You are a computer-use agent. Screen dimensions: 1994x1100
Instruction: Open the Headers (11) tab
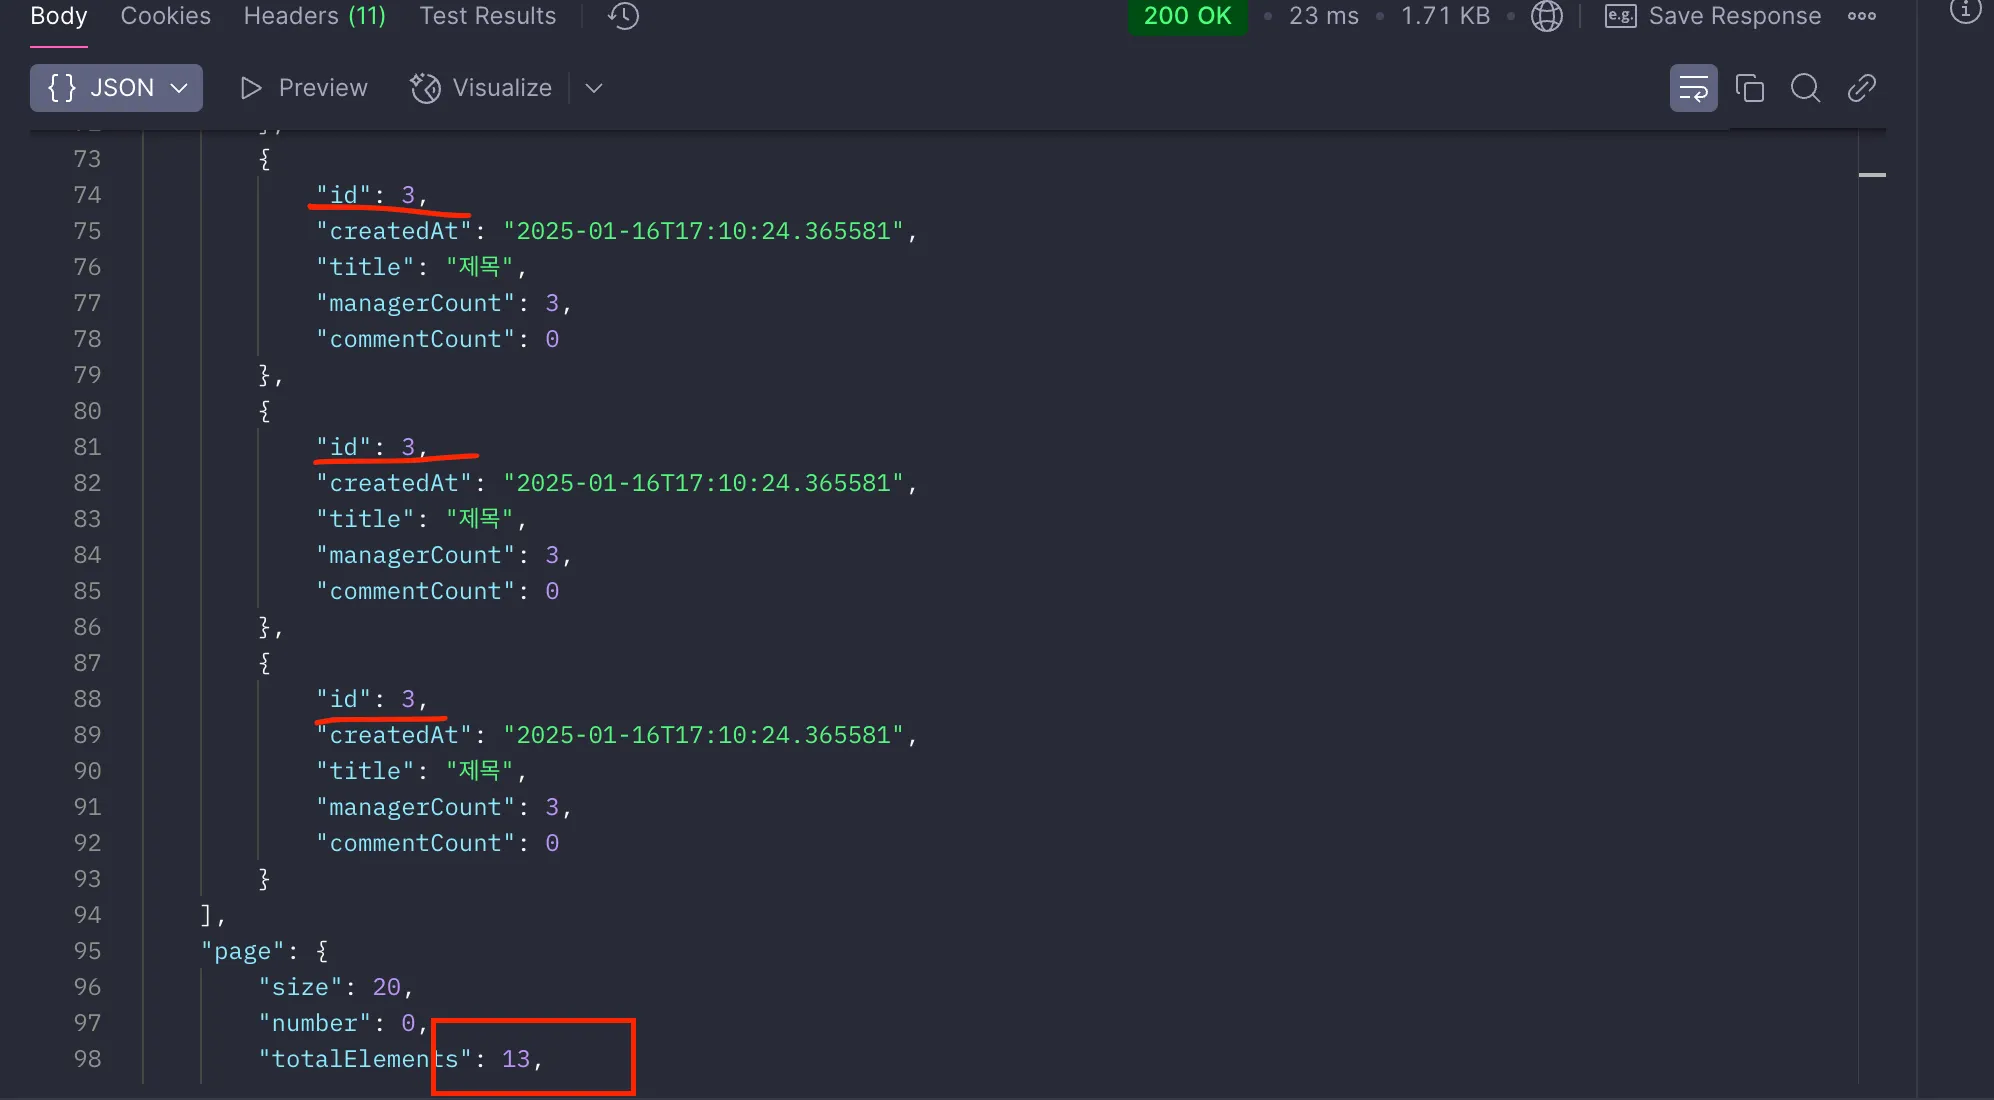coord(314,16)
